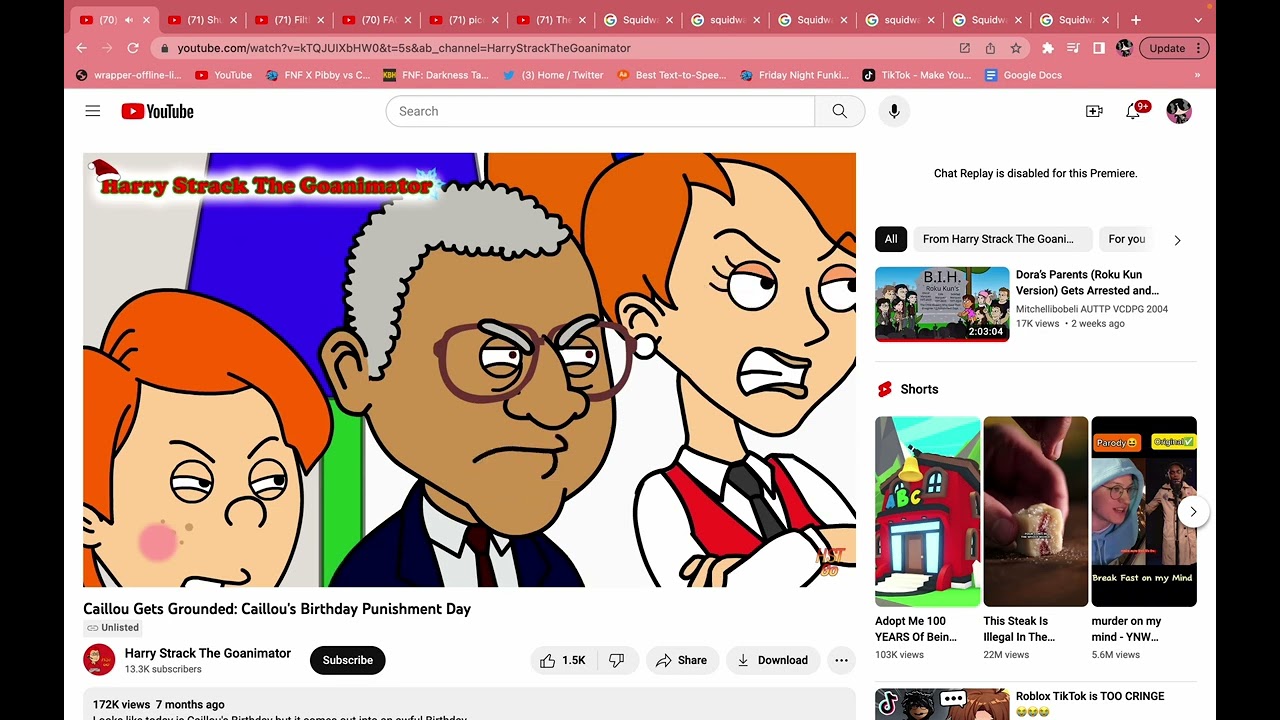Select the 'All' filter chip
The height and width of the screenshot is (720, 1280).
[891, 239]
